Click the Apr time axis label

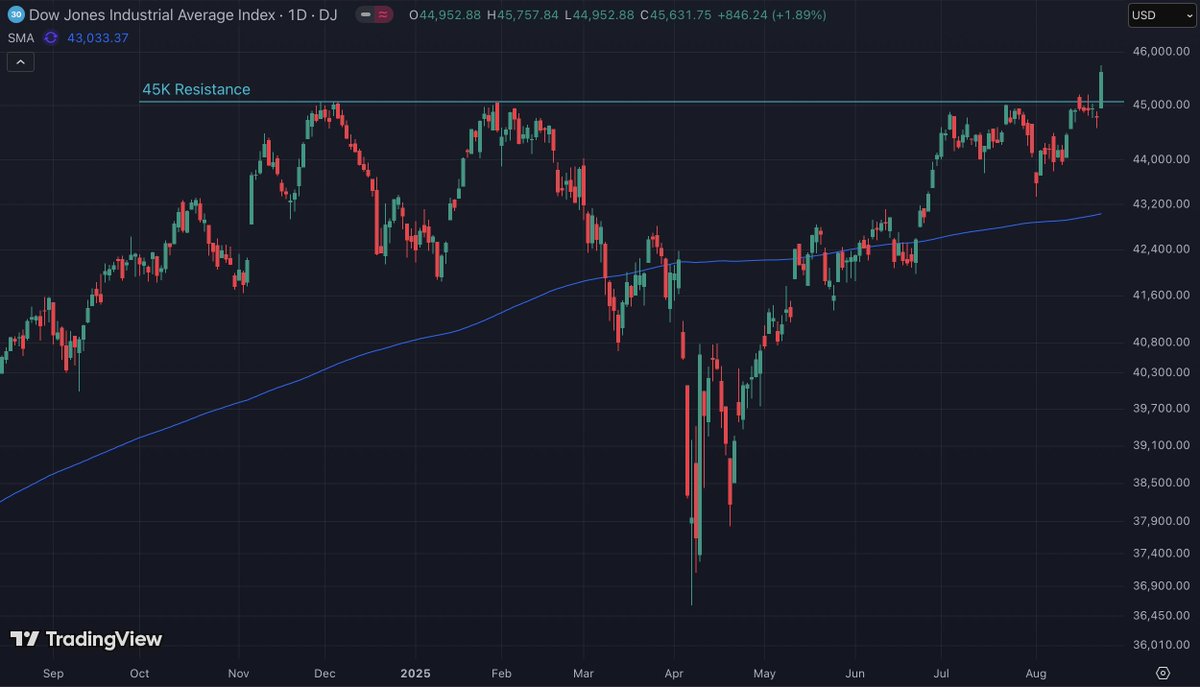pos(675,673)
